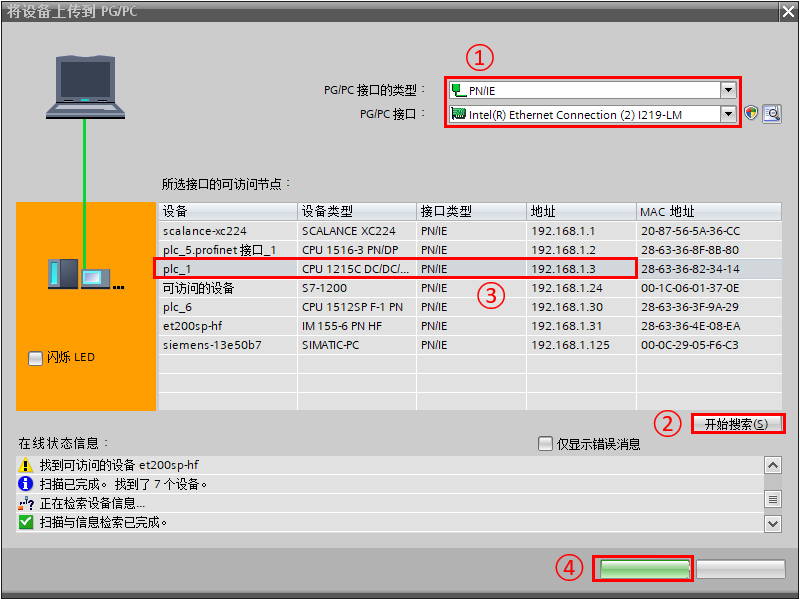
Task: Select the plc_5.profinet 接口_1 row
Action: pos(470,250)
